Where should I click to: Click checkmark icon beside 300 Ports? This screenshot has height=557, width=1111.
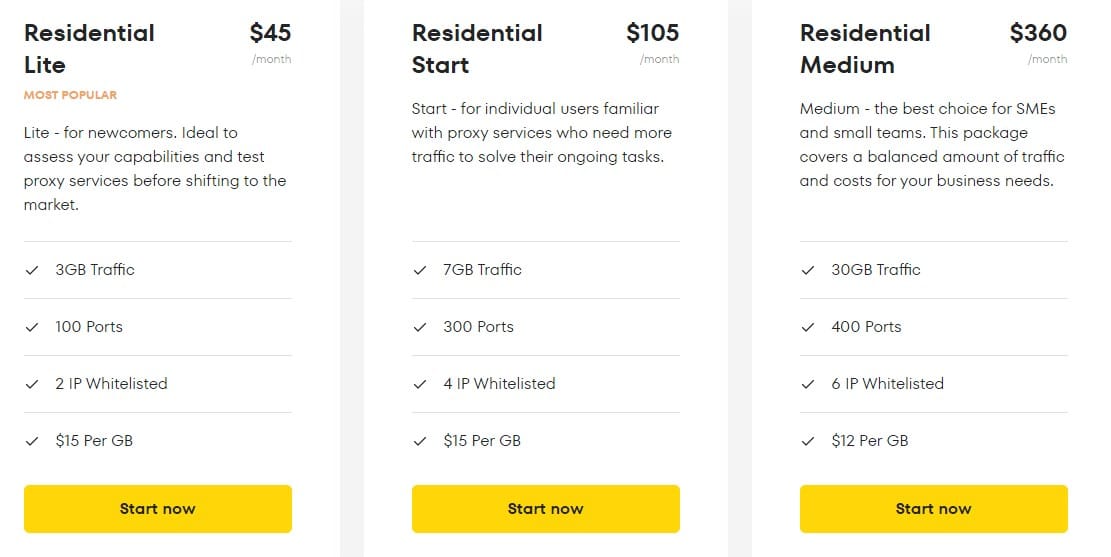coord(420,327)
